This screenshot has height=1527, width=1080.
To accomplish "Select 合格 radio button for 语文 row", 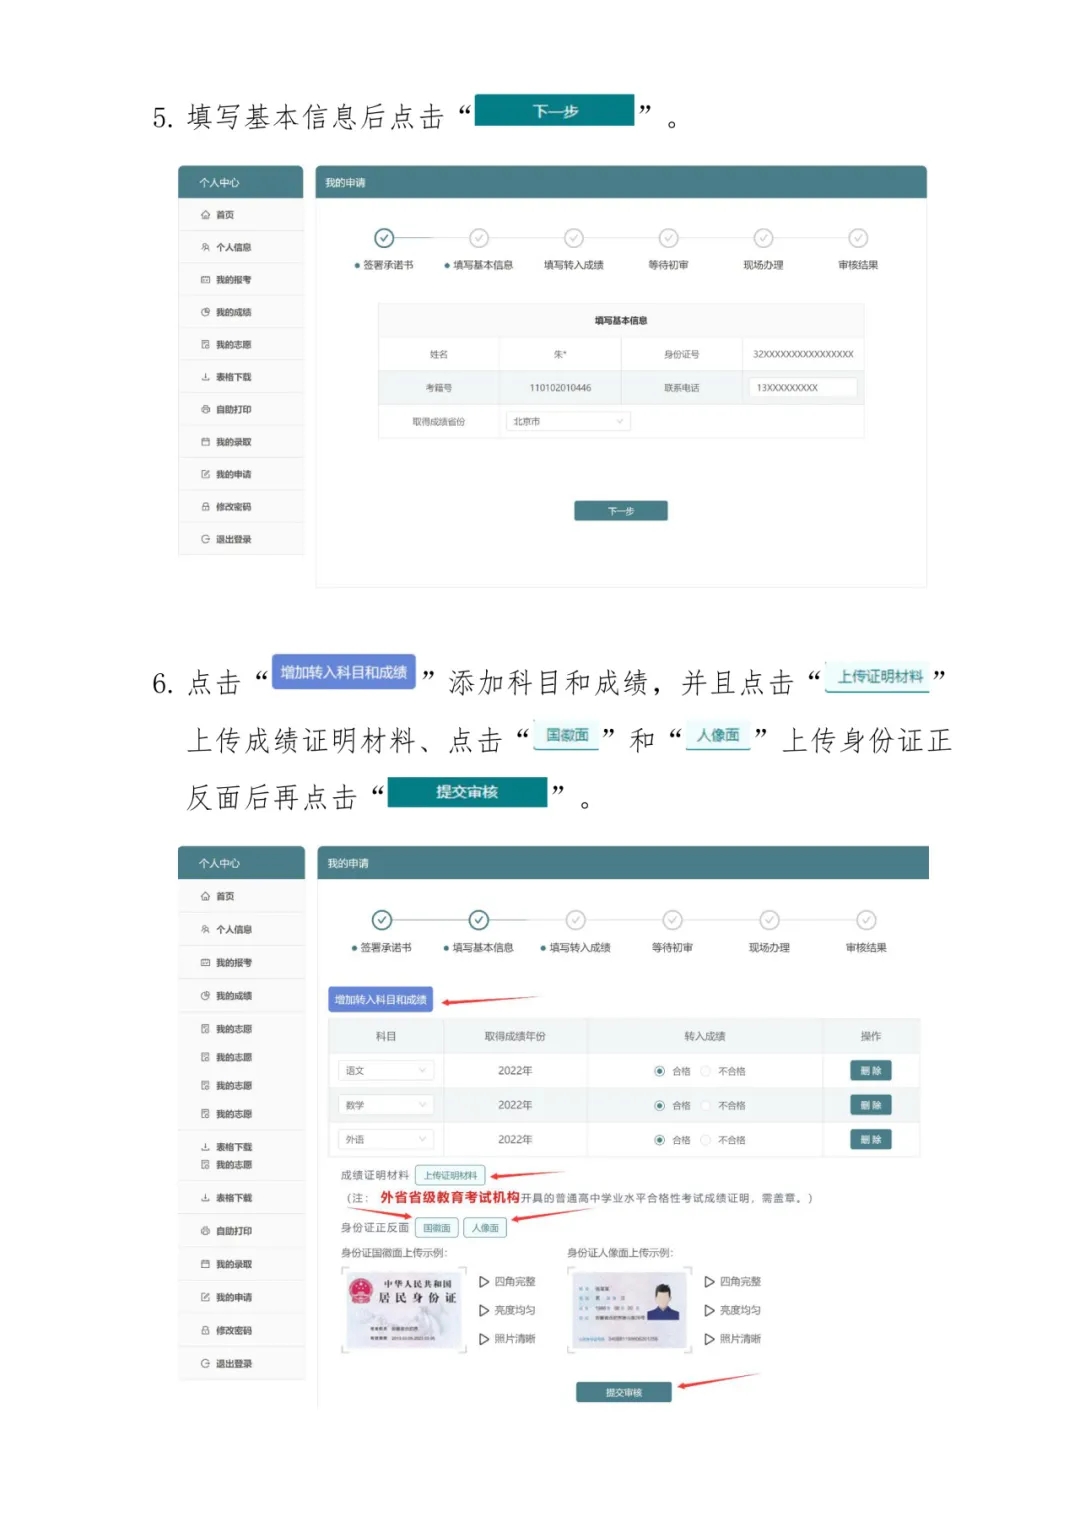I will tap(659, 1071).
